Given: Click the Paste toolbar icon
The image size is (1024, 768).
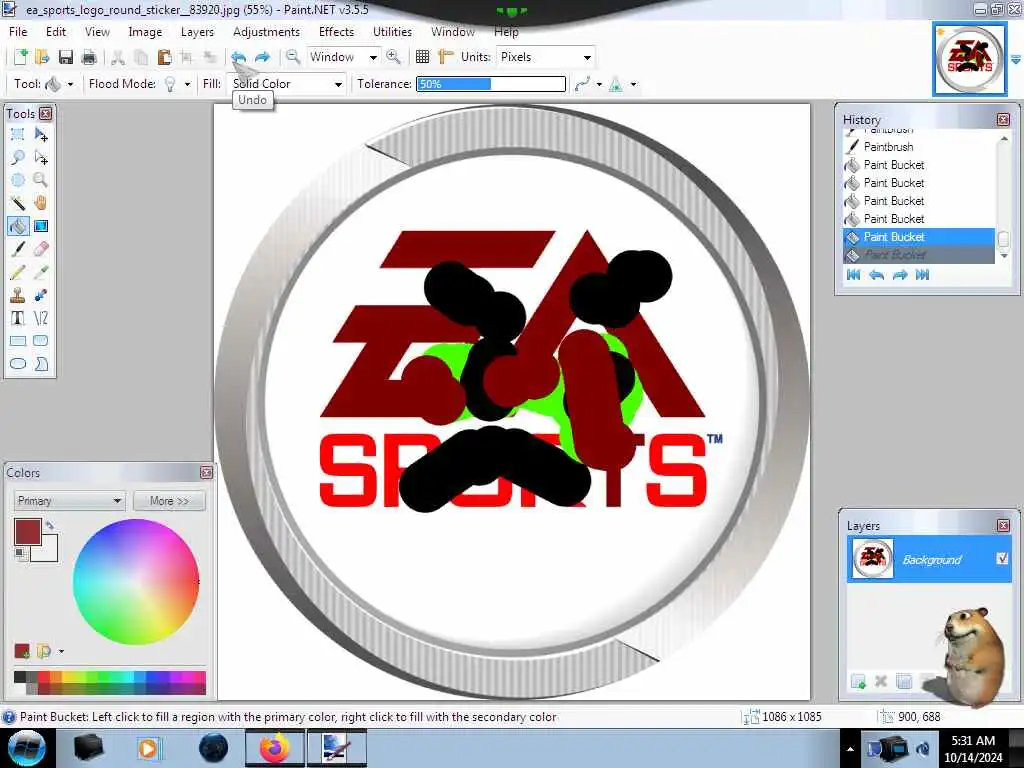Looking at the screenshot, I should tap(164, 57).
